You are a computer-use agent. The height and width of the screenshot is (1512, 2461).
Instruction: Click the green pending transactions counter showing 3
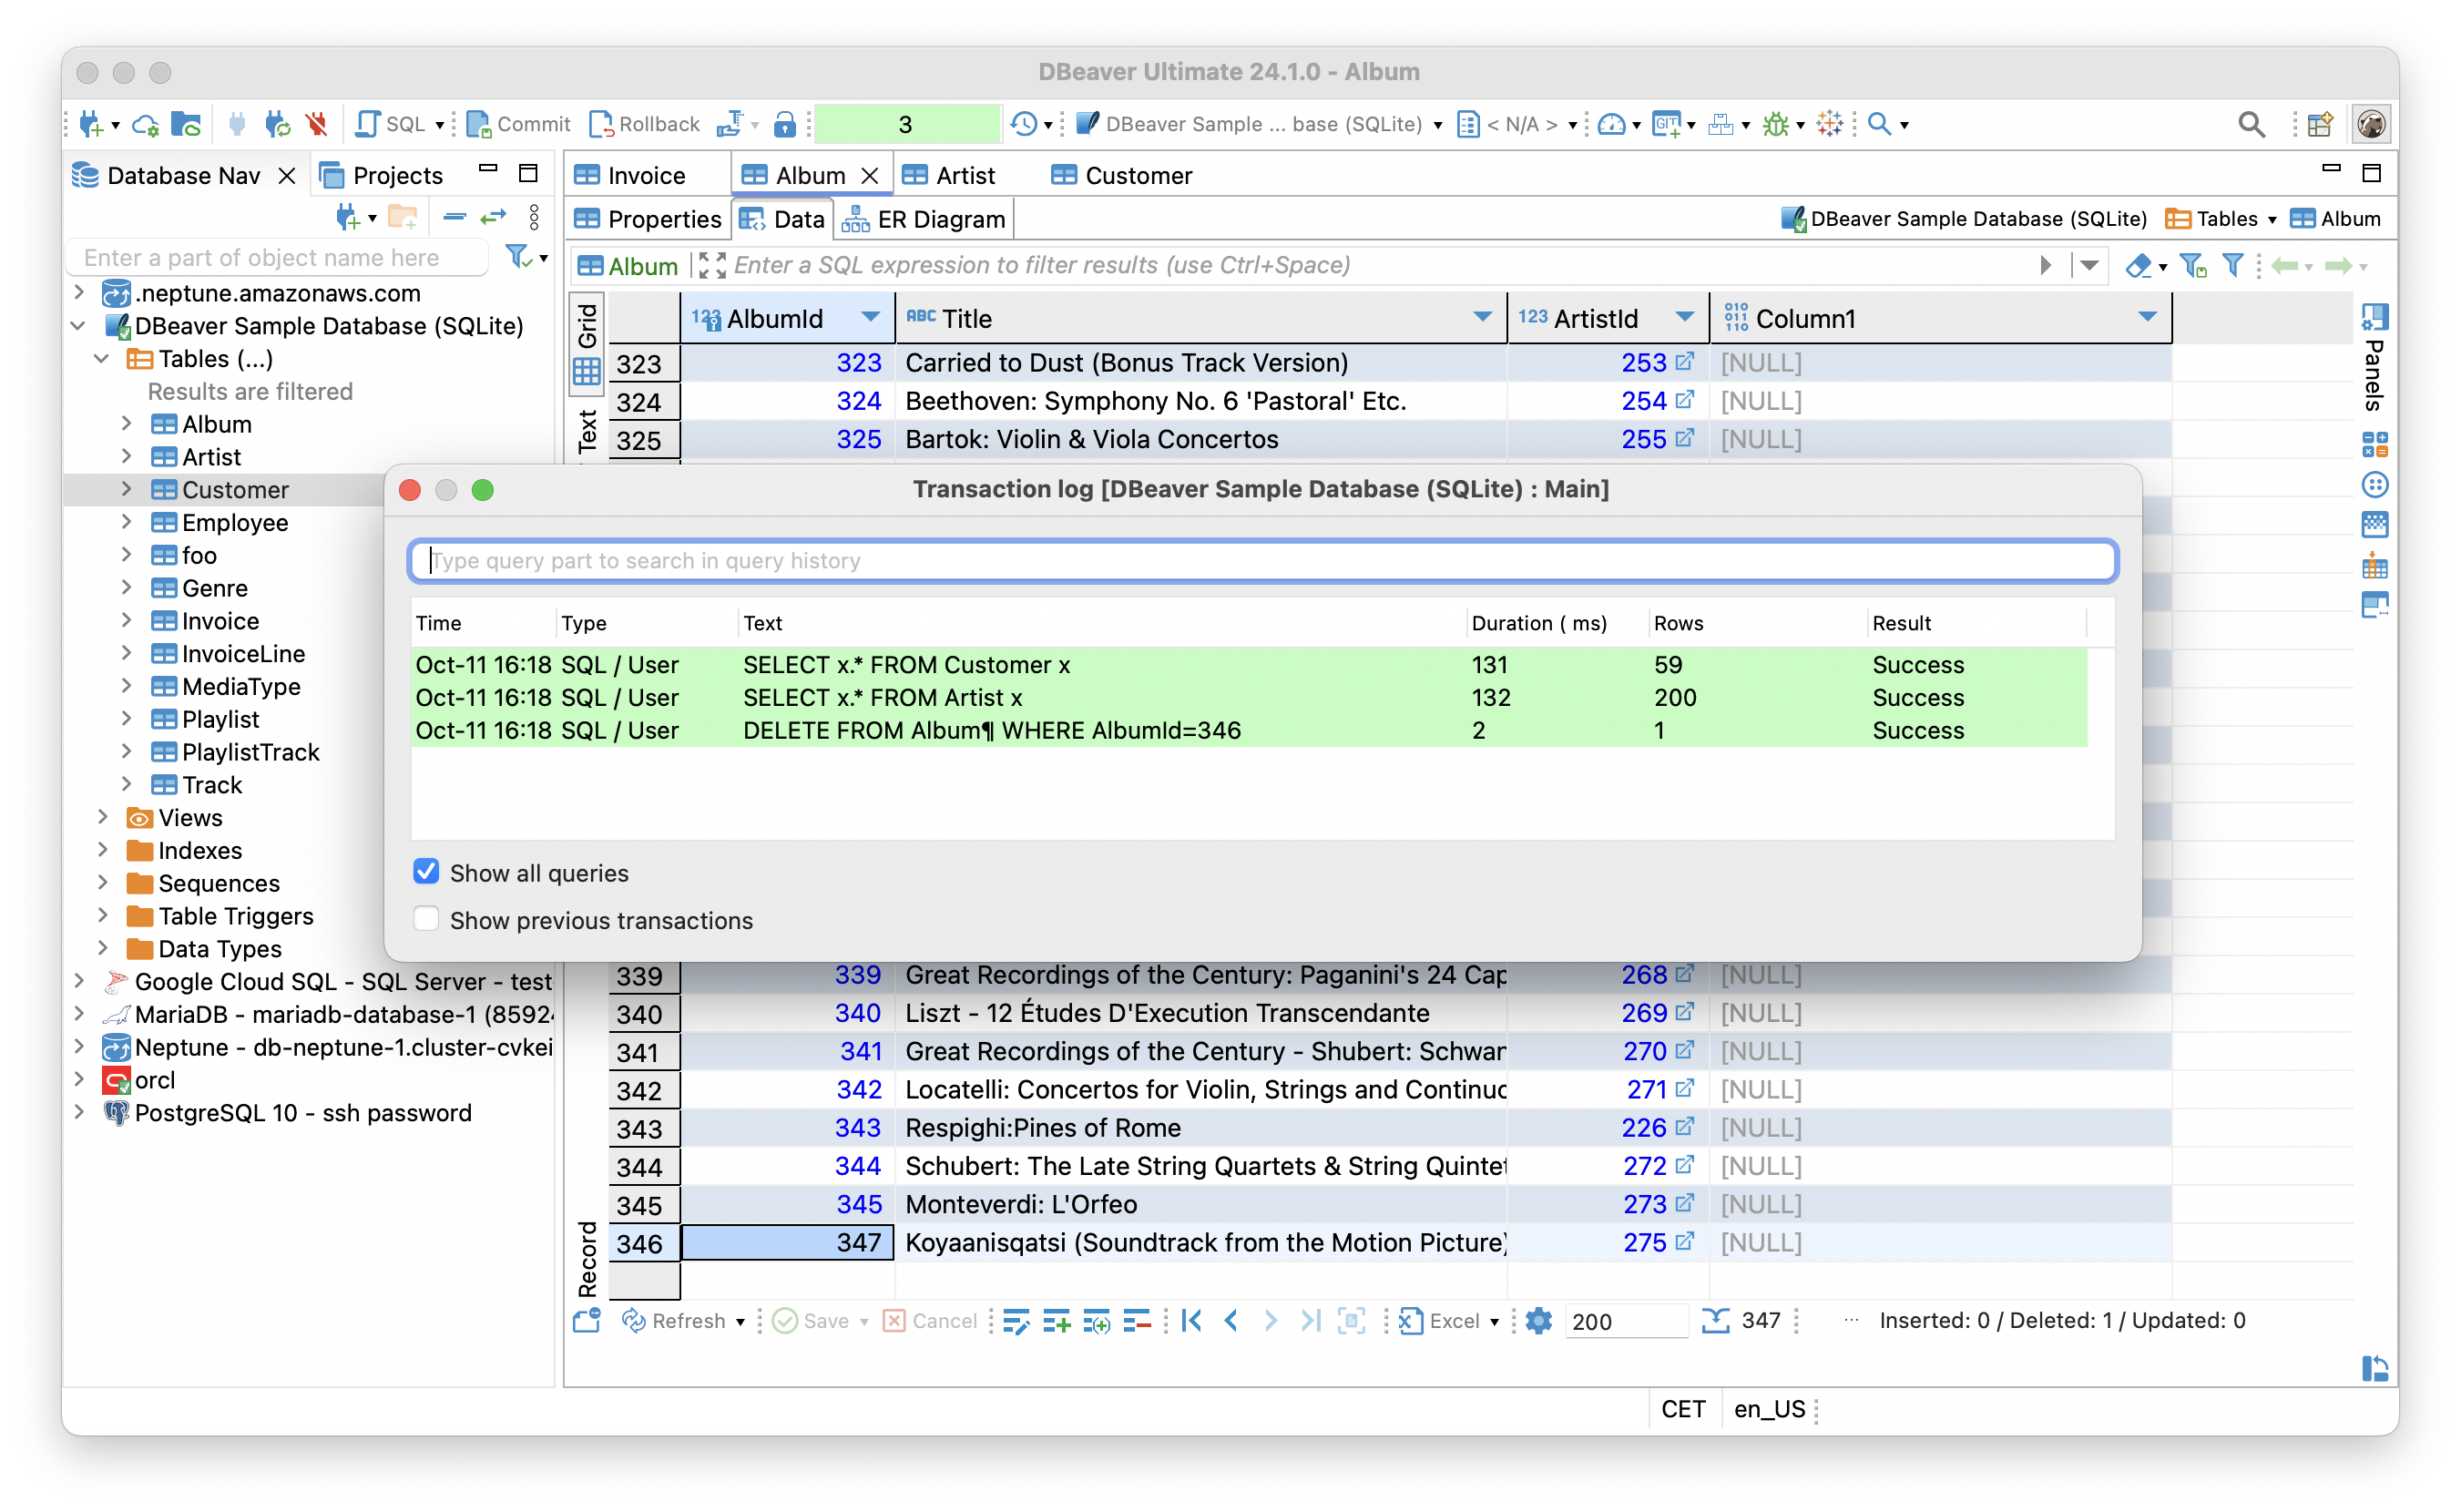pos(906,124)
